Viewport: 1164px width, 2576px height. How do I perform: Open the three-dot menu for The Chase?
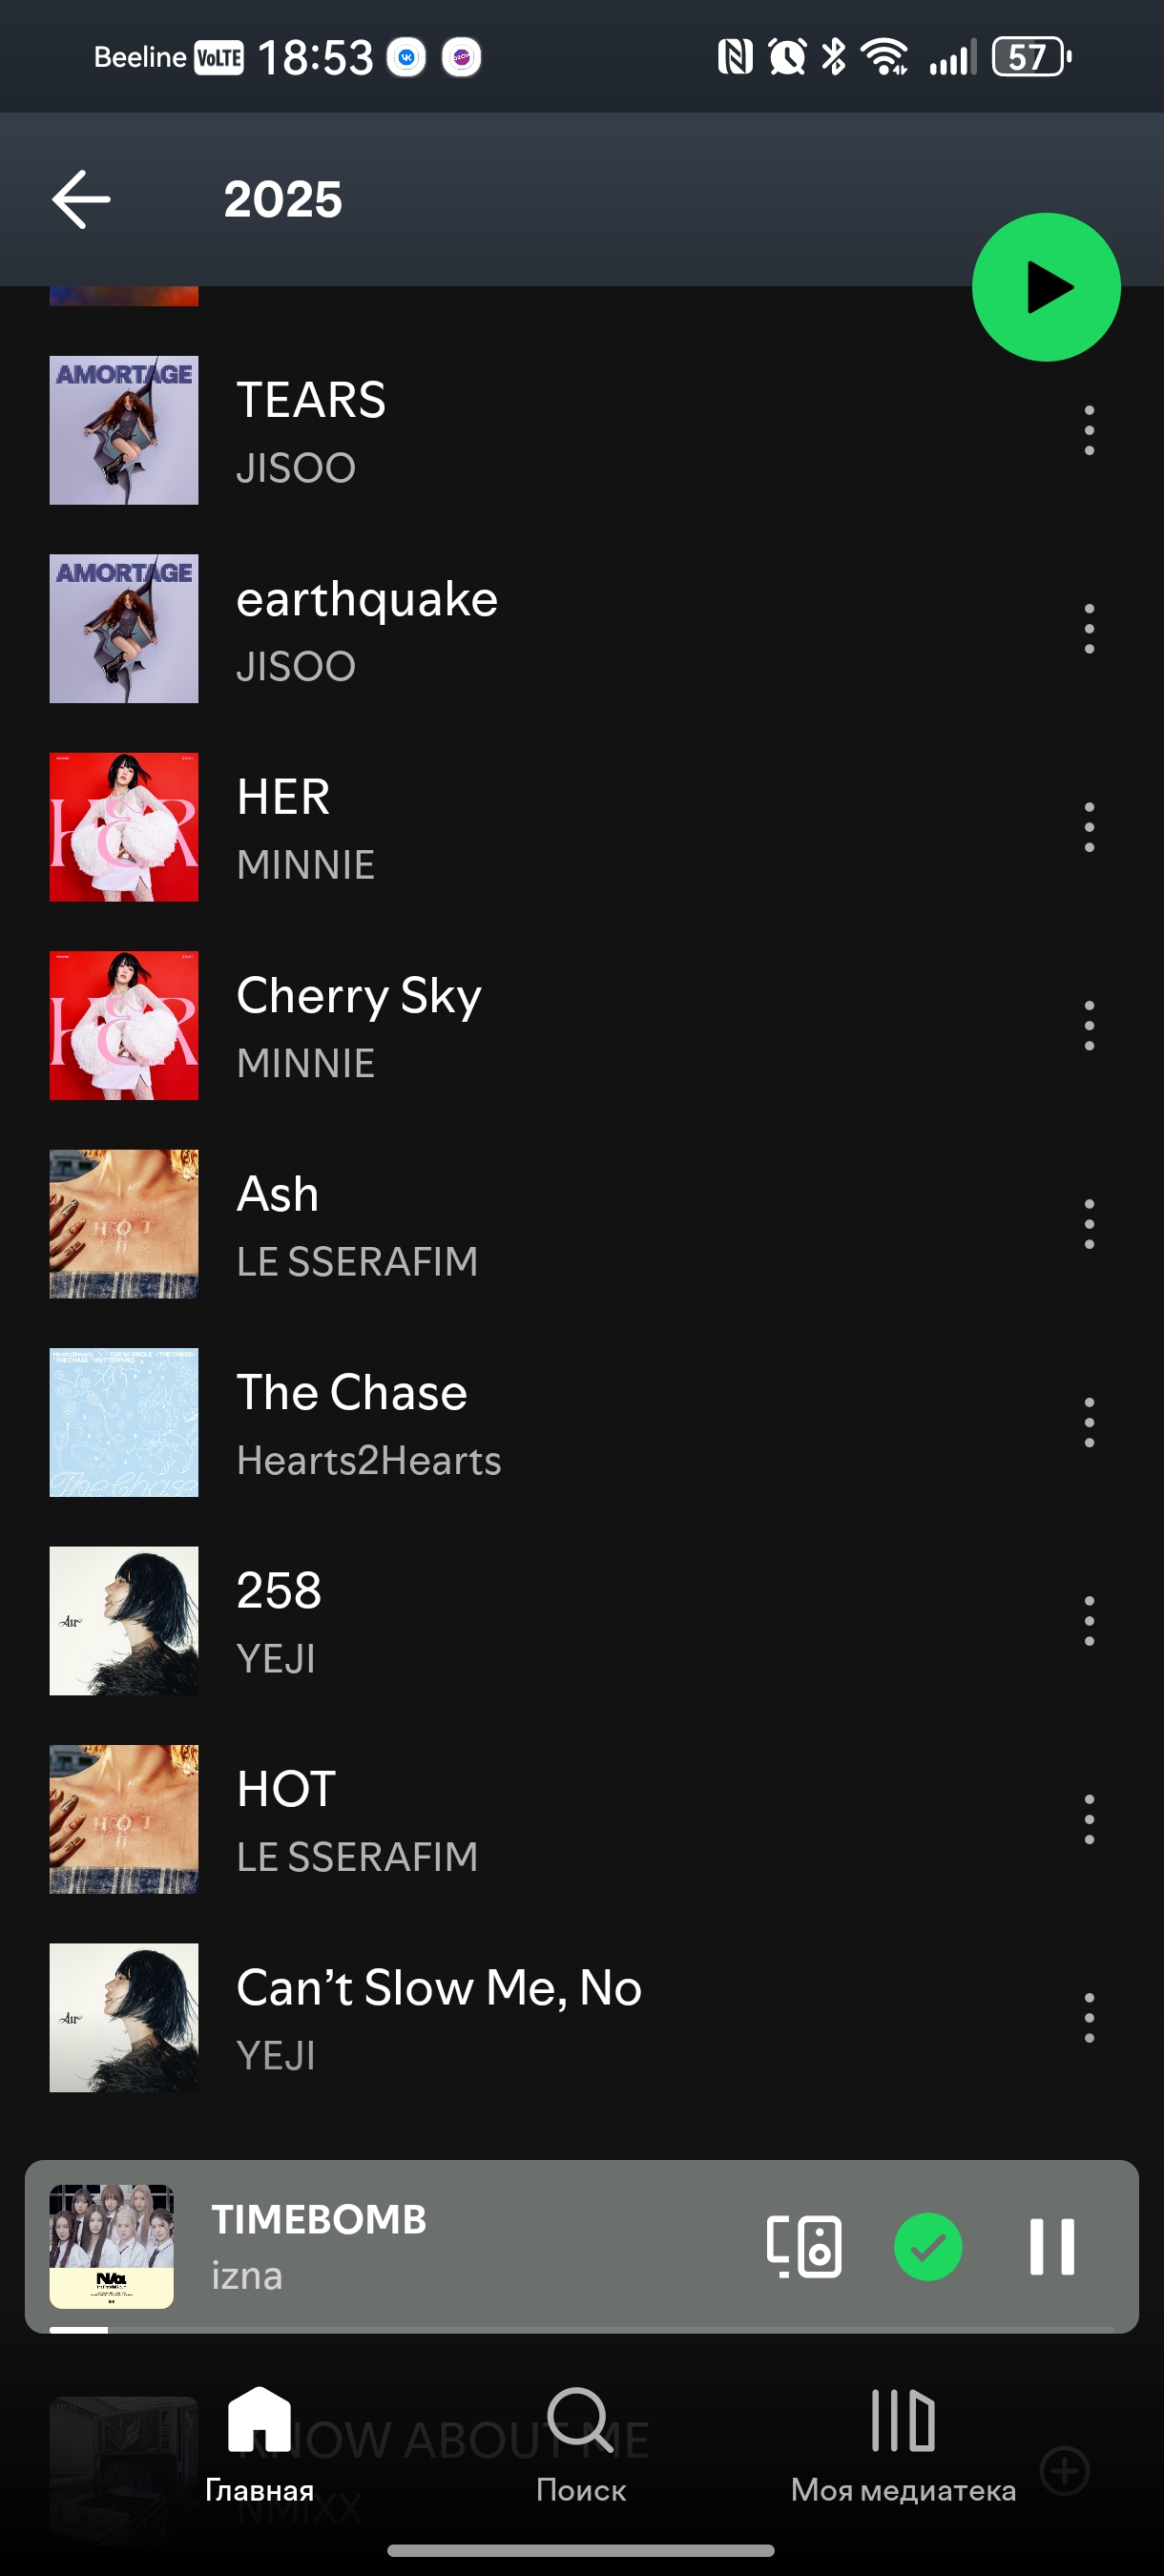tap(1089, 1422)
